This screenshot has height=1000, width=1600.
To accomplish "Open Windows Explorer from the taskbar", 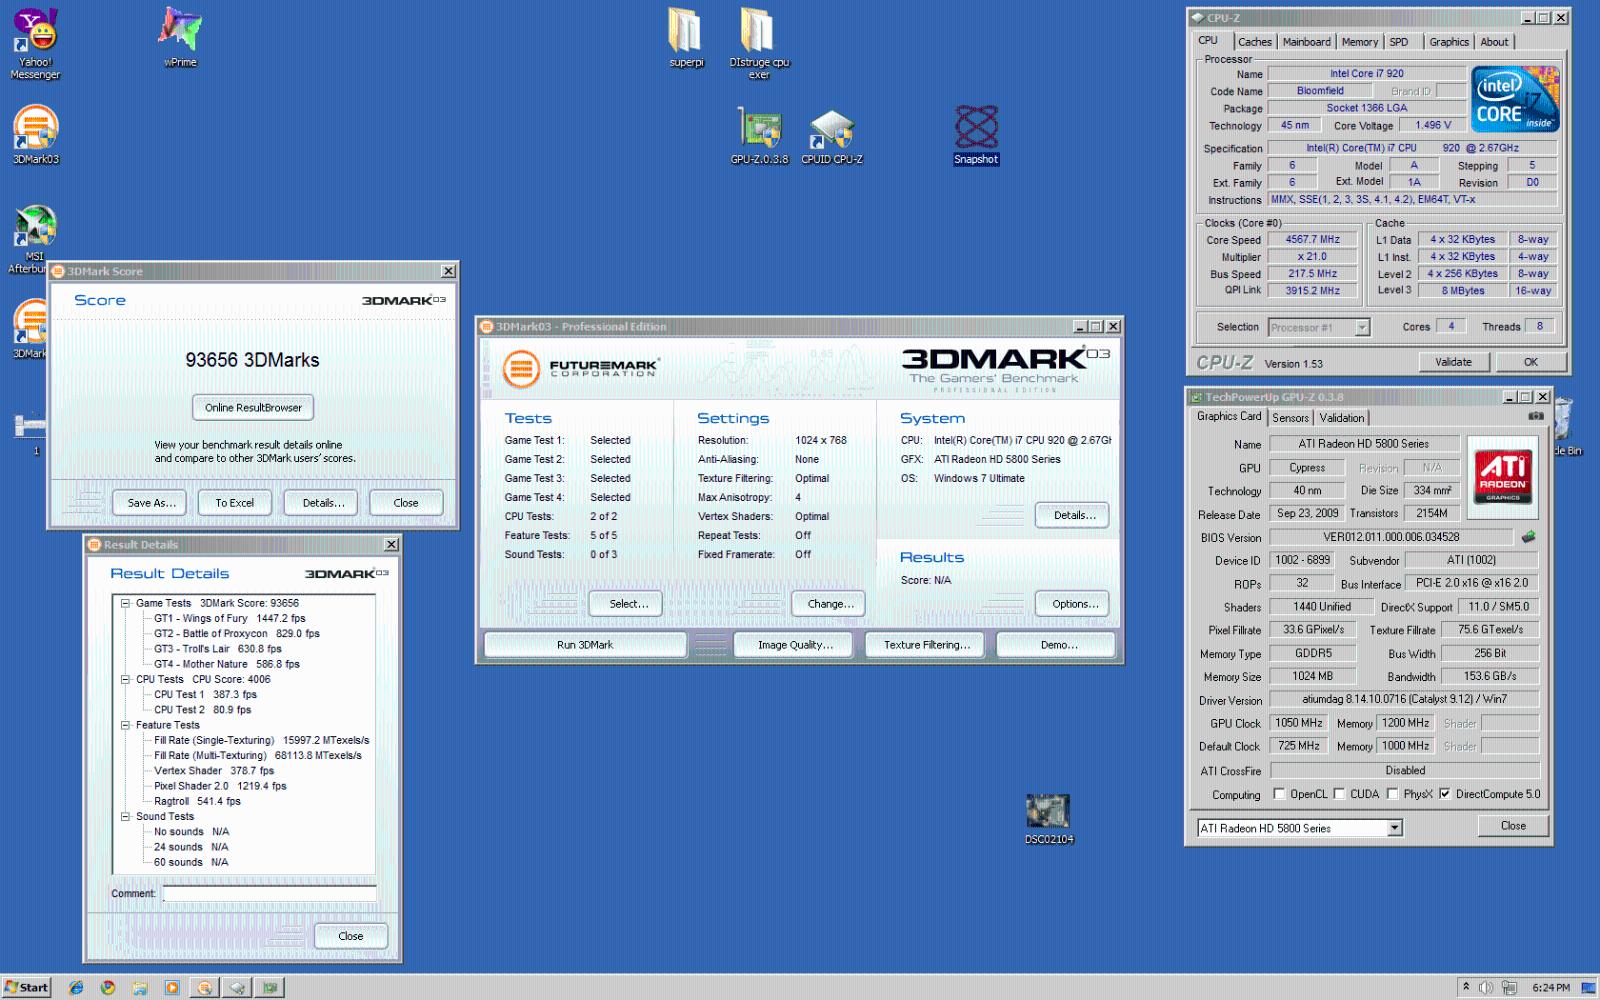I will [x=140, y=987].
